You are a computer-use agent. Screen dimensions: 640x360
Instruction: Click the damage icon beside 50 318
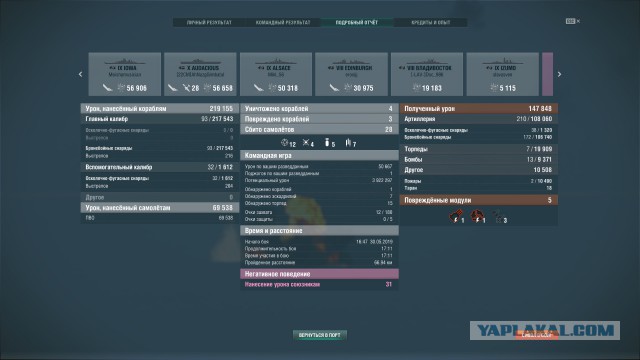point(272,87)
